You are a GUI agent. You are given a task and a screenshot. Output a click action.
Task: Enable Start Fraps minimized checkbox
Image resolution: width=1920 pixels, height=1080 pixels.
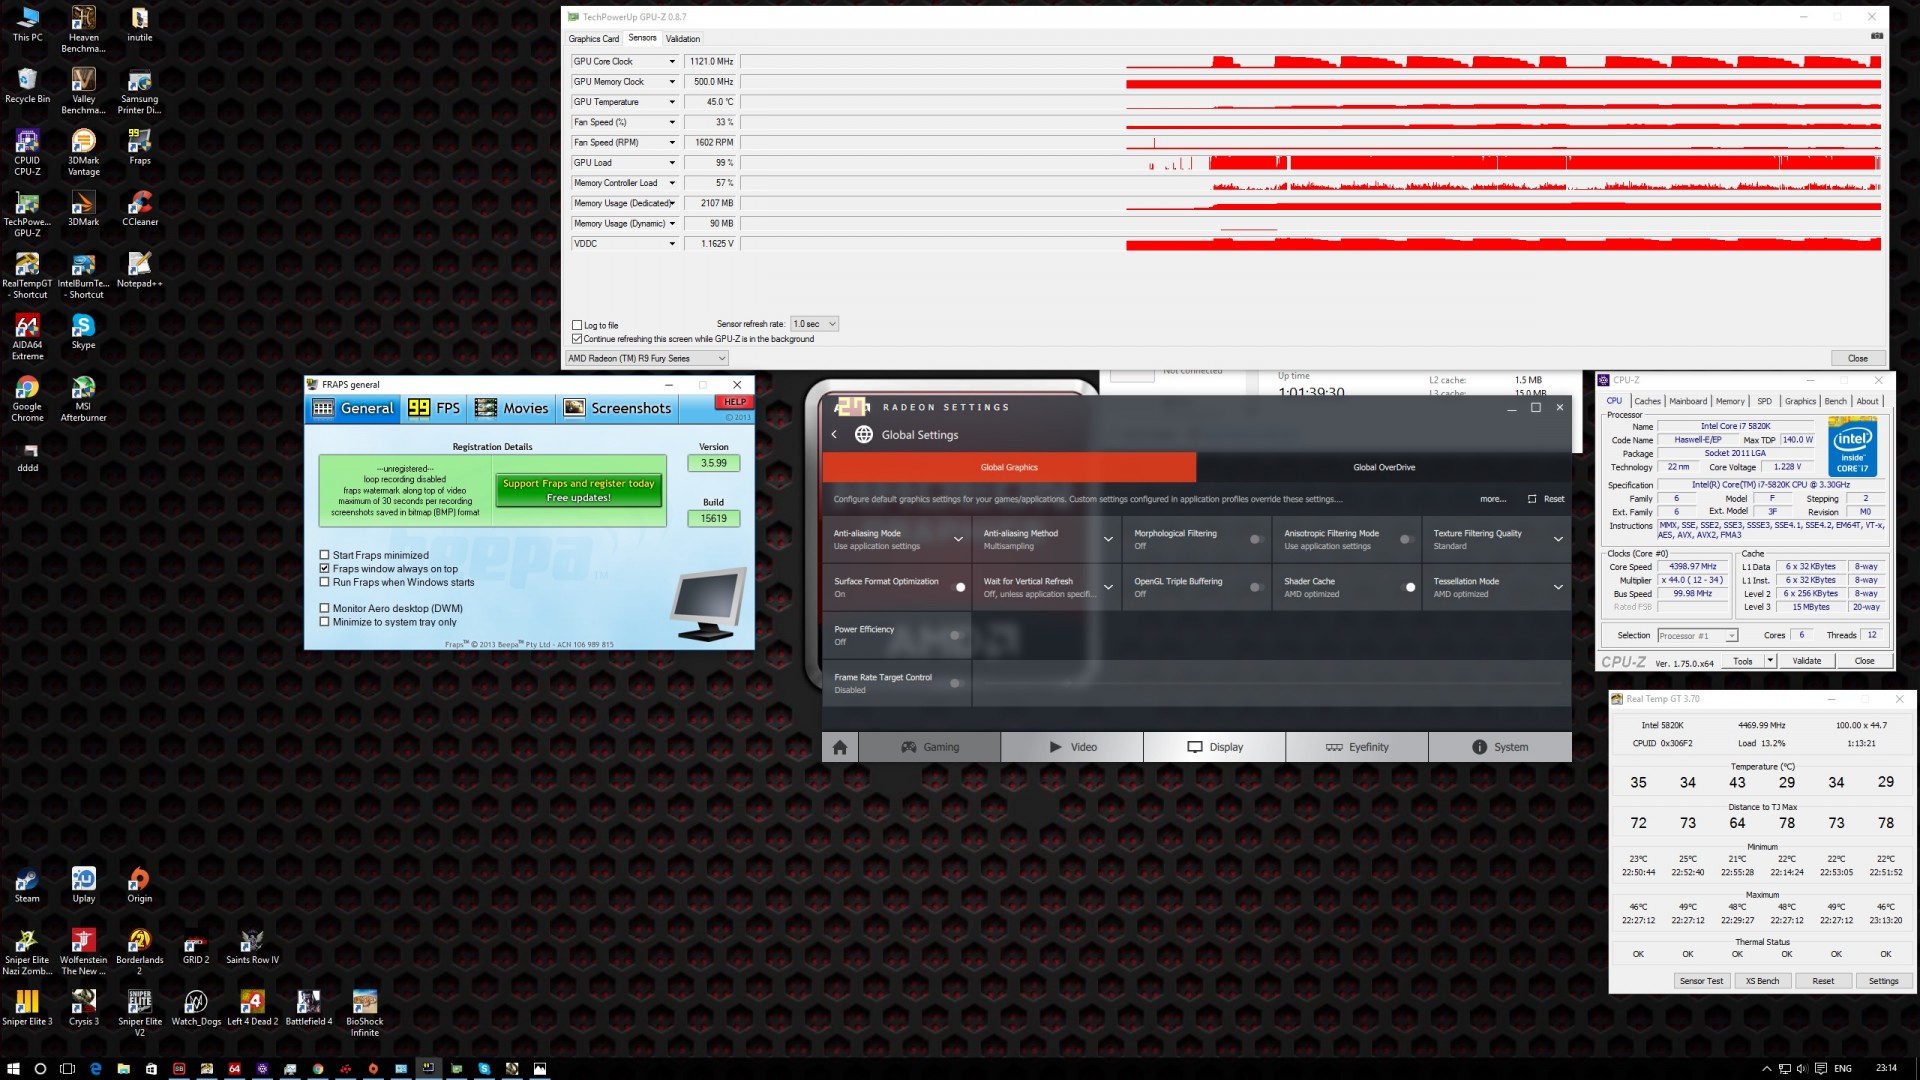point(324,555)
